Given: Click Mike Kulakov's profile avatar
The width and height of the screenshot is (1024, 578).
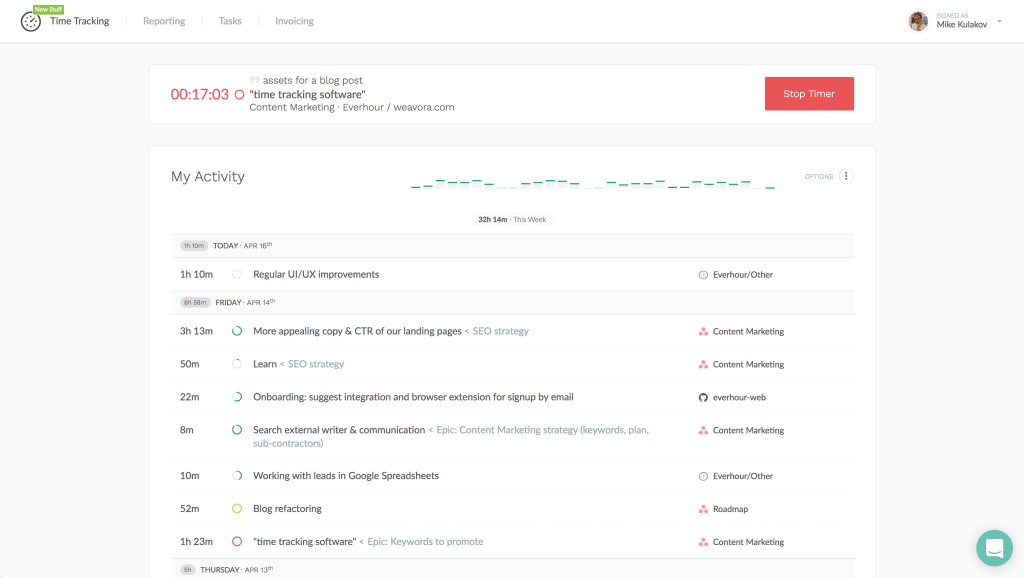Looking at the screenshot, I should (917, 20).
